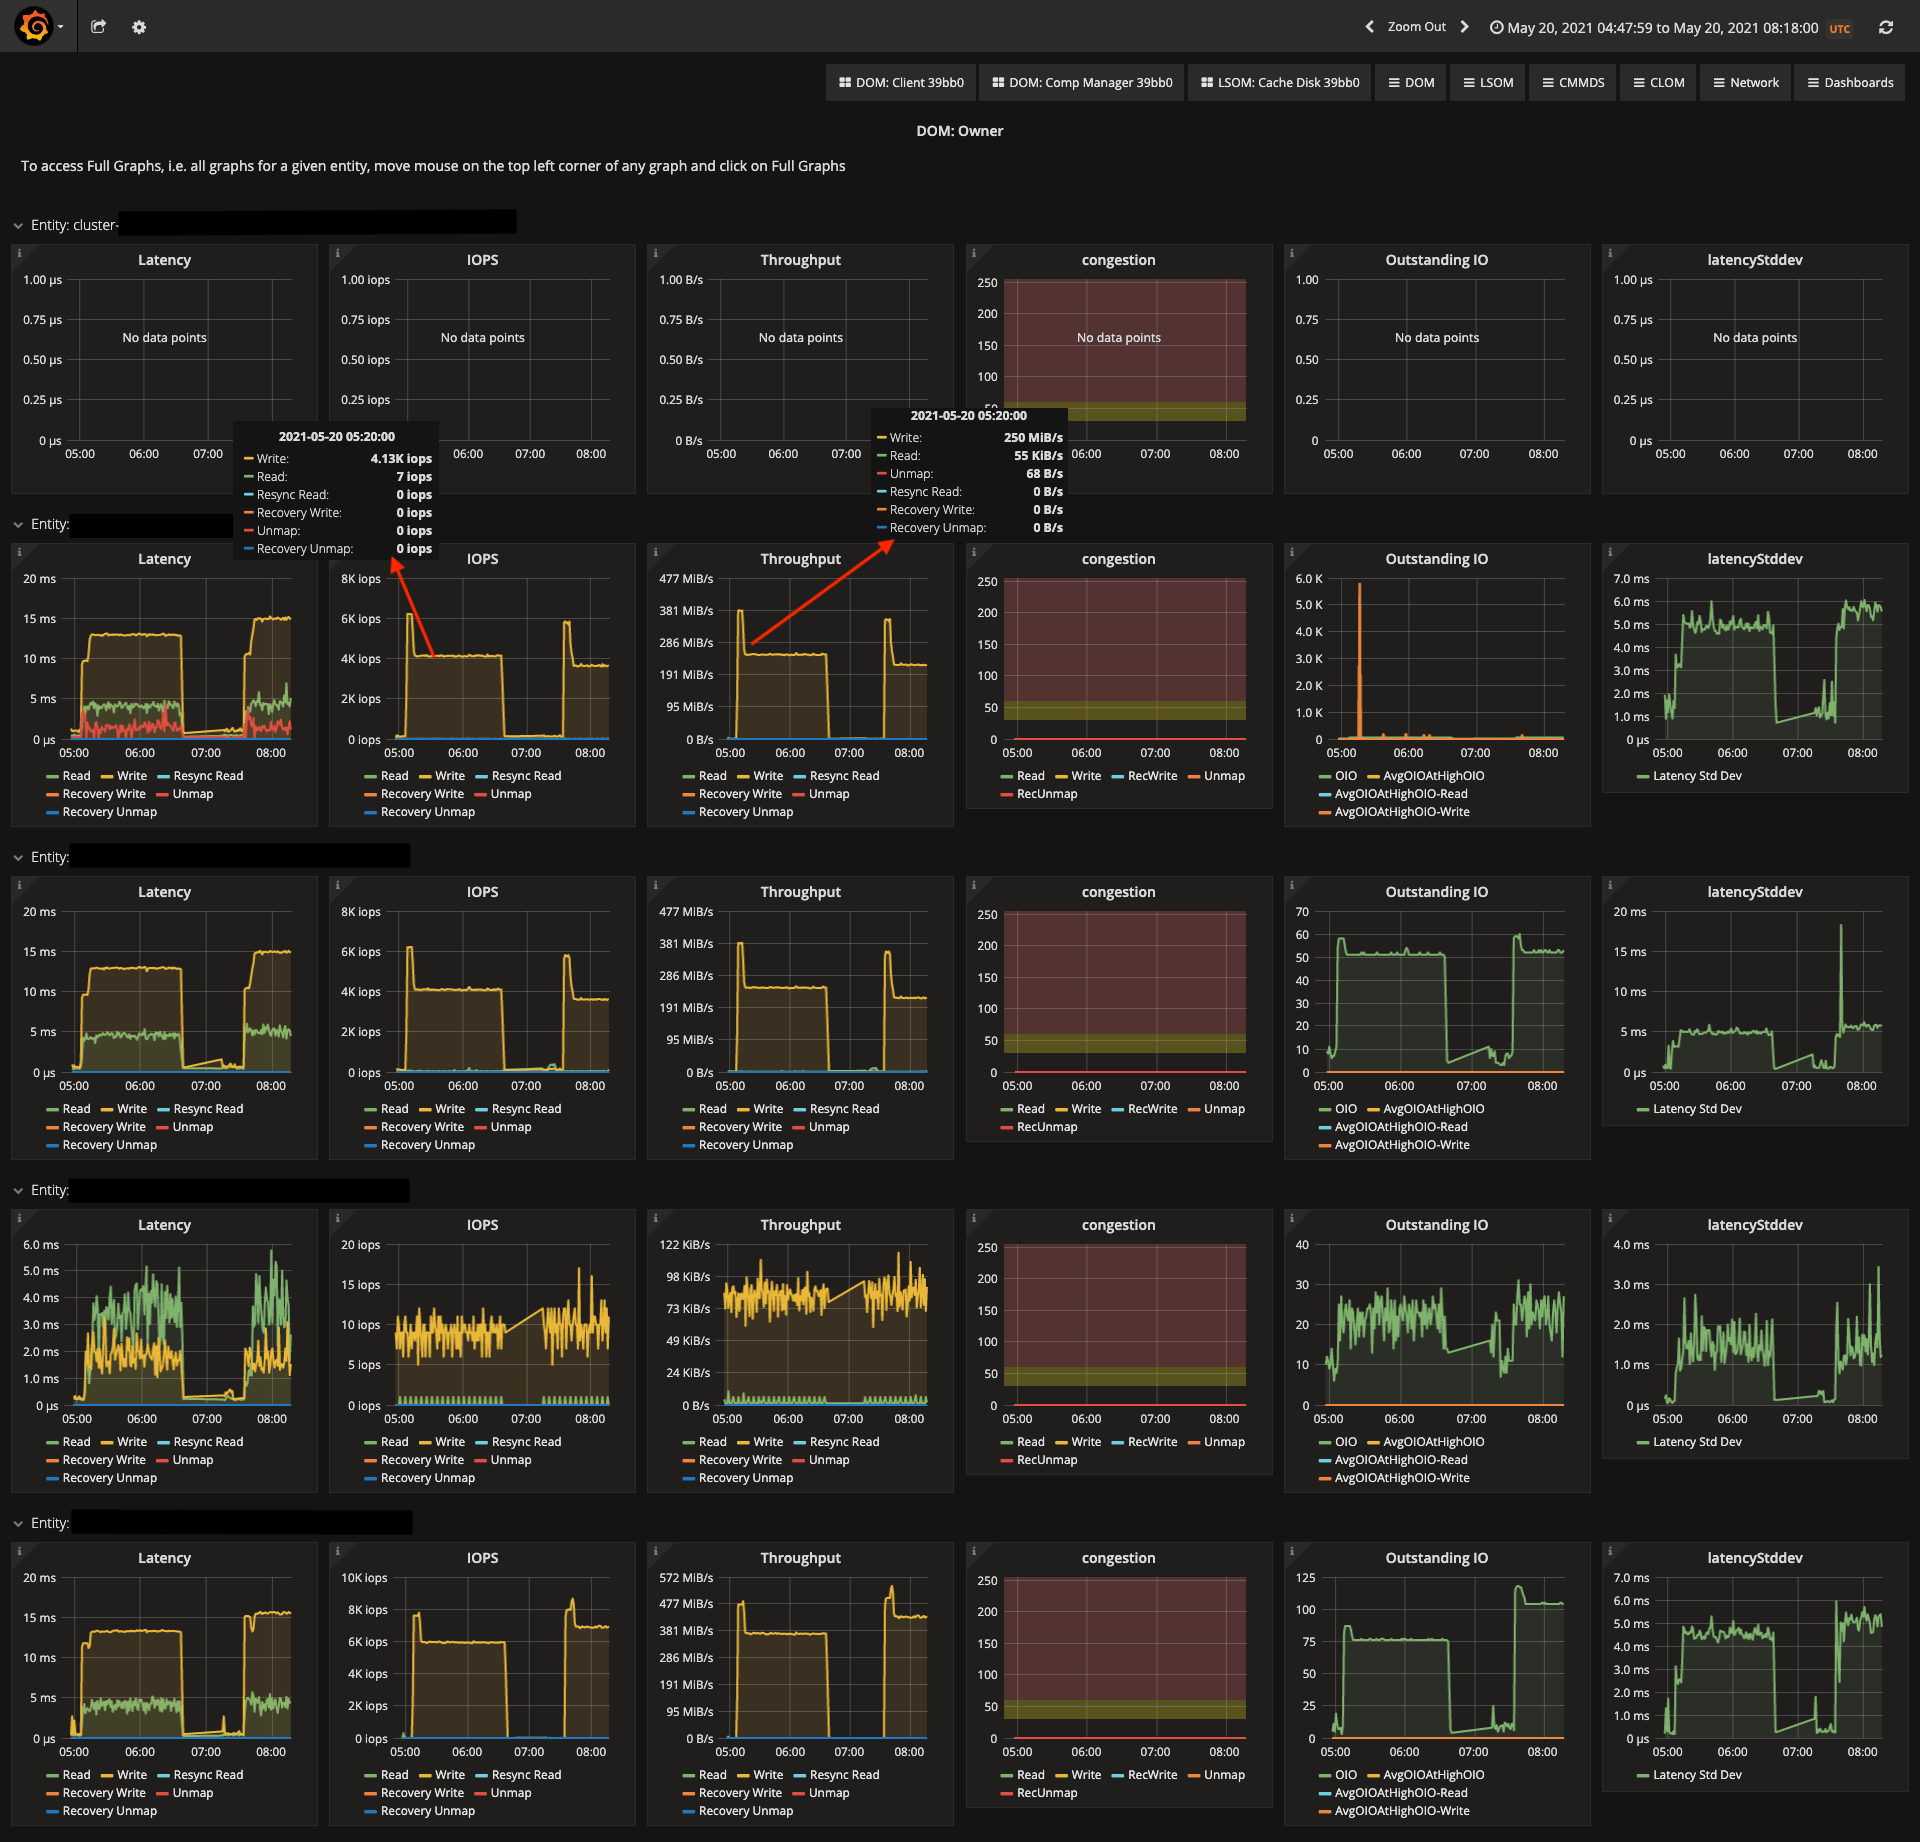This screenshot has width=1920, height=1842.
Task: Open dashboard settings gear icon
Action: tap(139, 27)
